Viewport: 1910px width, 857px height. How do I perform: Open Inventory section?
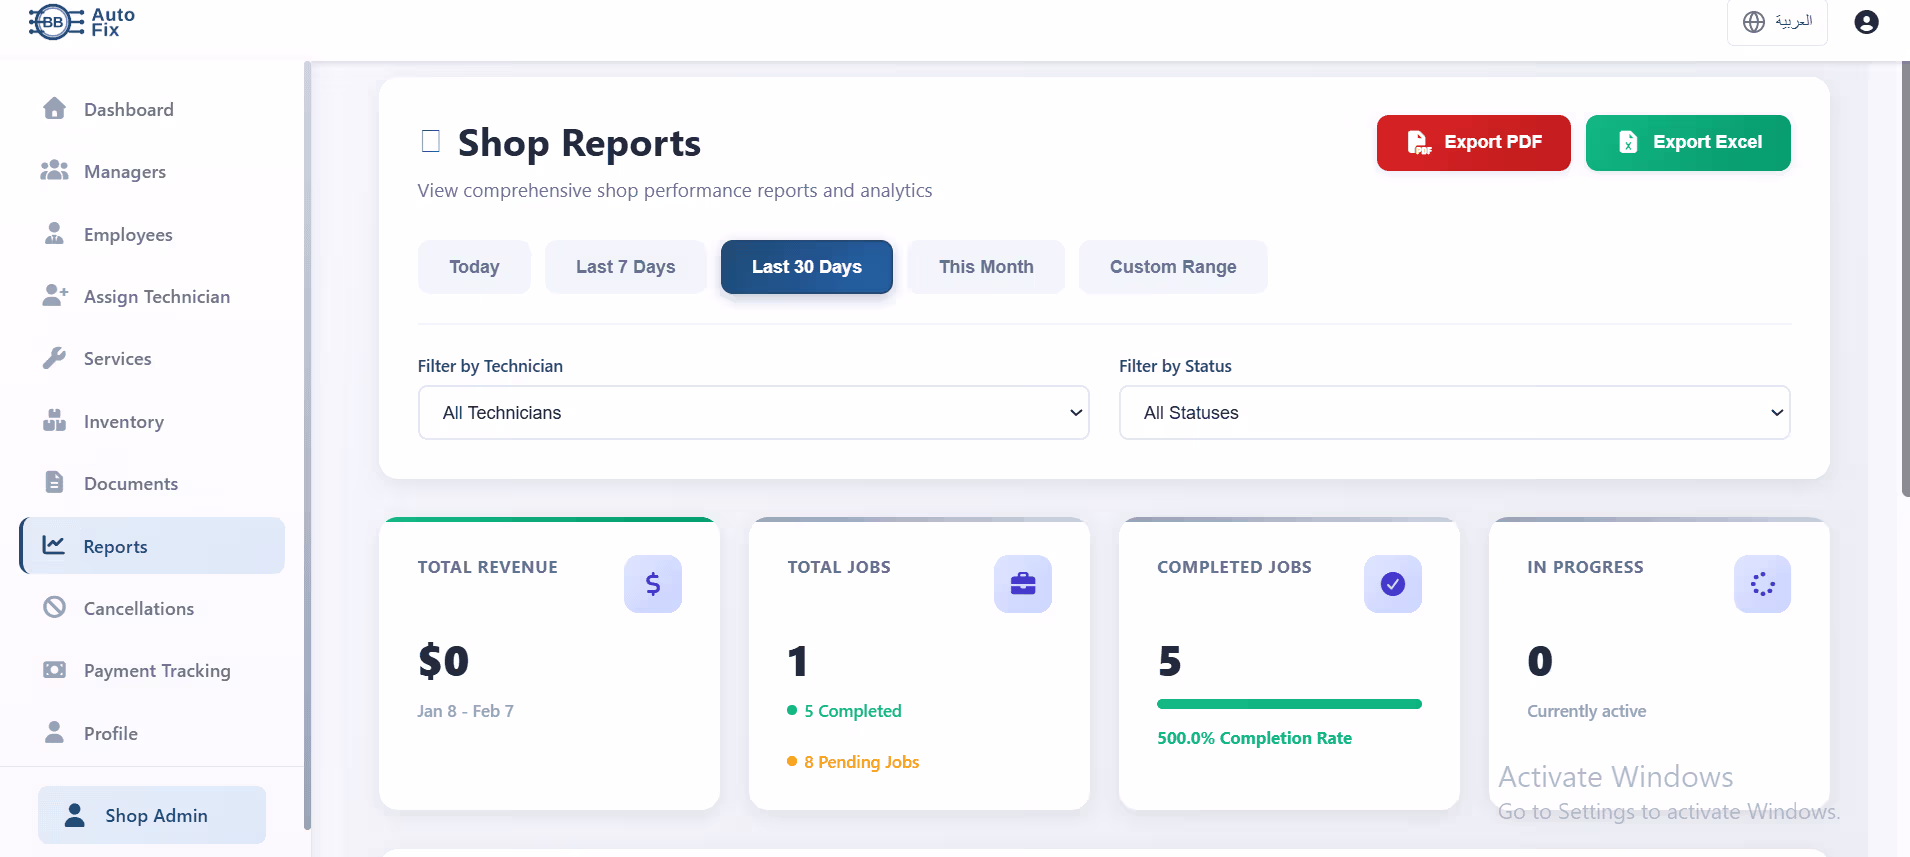click(152, 421)
